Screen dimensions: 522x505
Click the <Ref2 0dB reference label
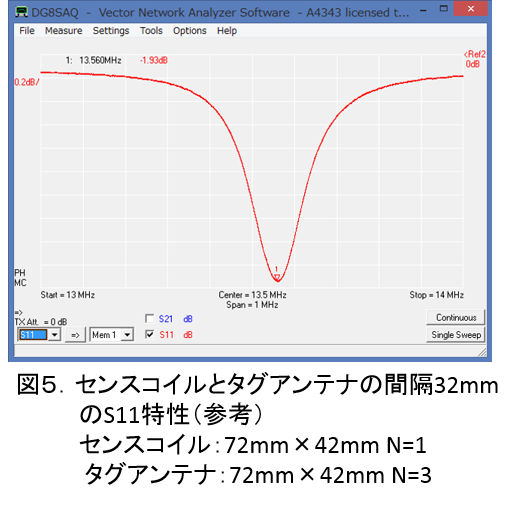475,59
